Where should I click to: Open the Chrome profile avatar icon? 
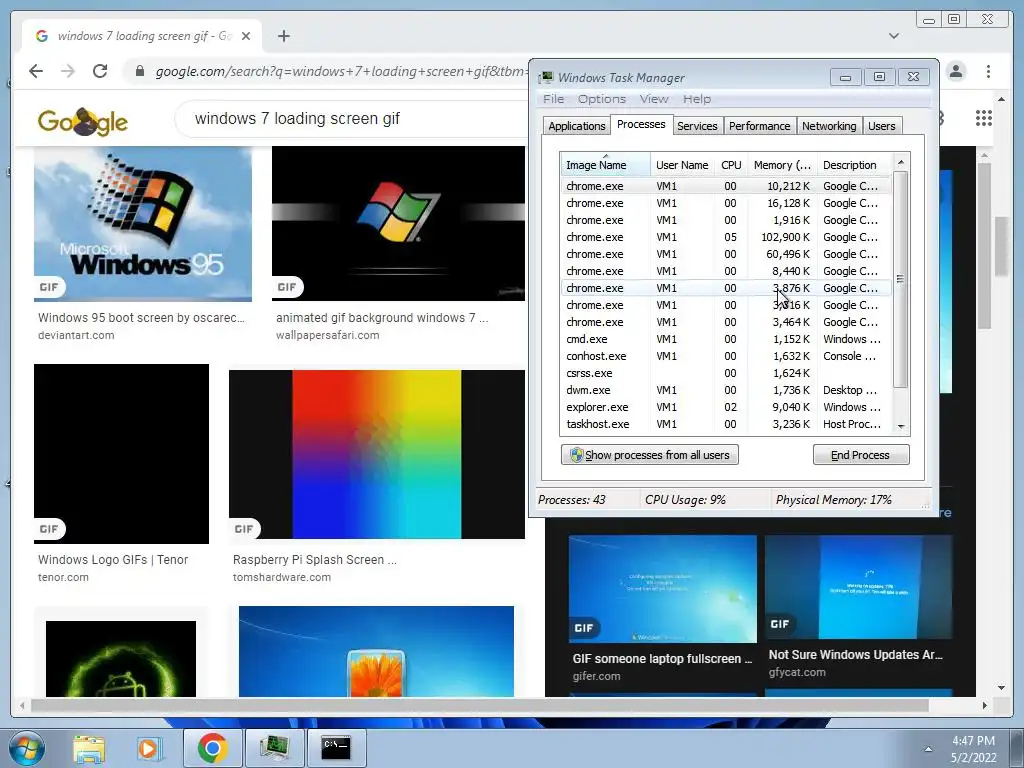click(x=956, y=71)
